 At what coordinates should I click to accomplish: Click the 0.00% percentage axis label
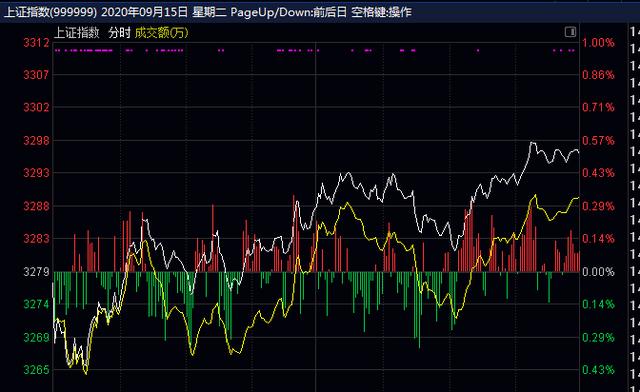[598, 272]
